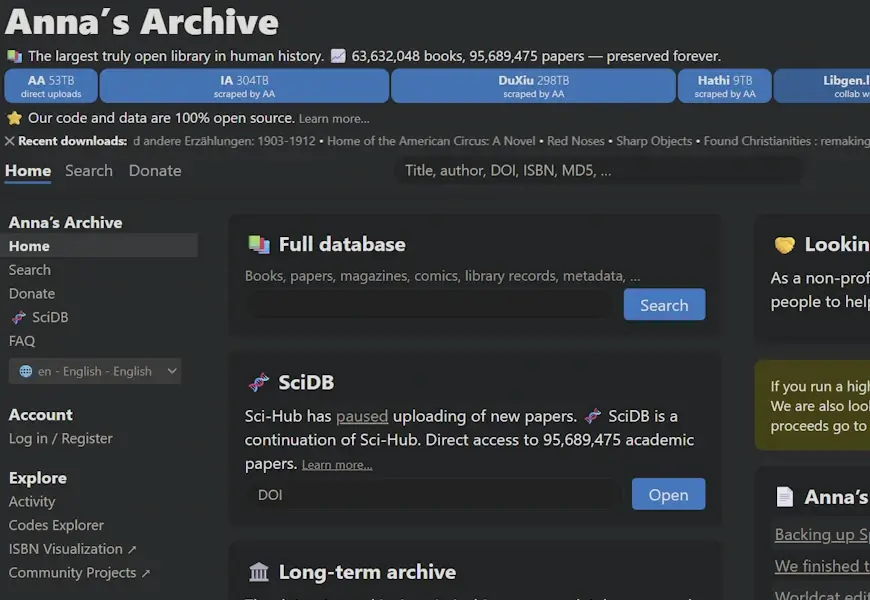Click the globe icon in language selector
The width and height of the screenshot is (870, 600).
pos(26,371)
